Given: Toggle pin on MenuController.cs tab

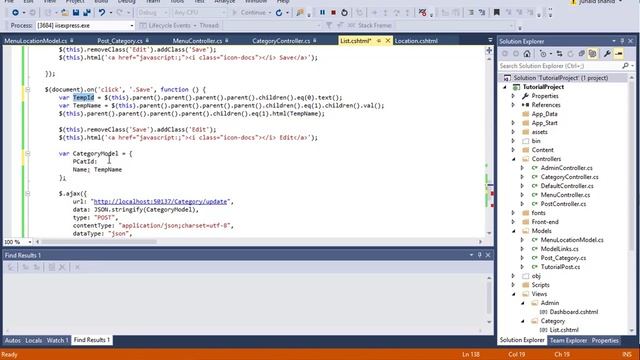Looking at the screenshot, I should point(227,40).
